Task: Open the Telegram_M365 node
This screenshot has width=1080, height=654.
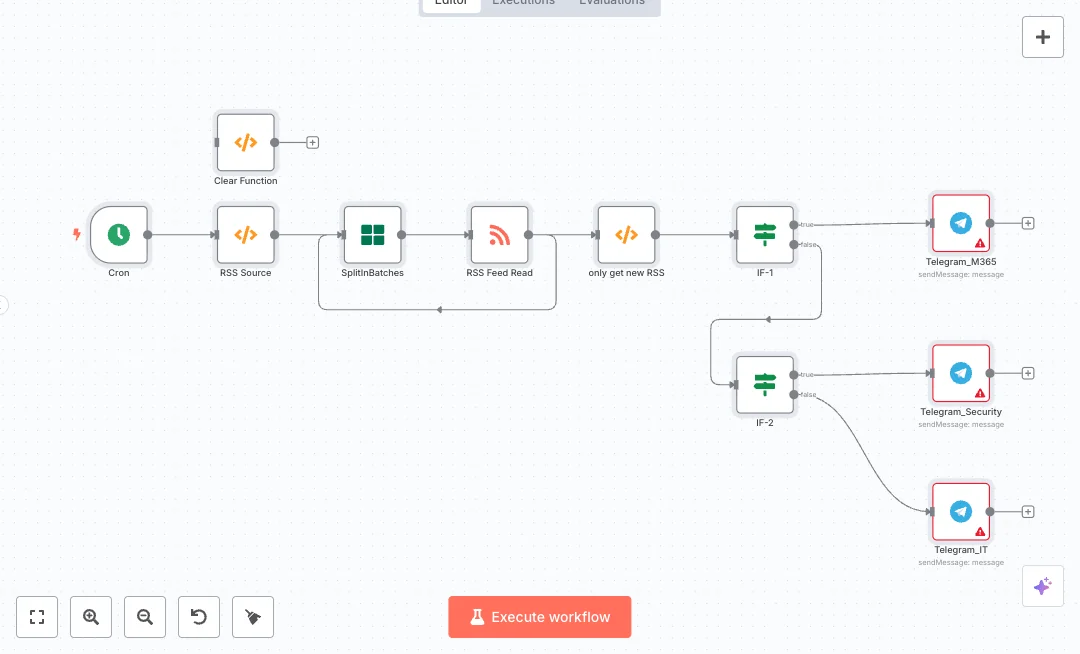Action: pos(960,224)
